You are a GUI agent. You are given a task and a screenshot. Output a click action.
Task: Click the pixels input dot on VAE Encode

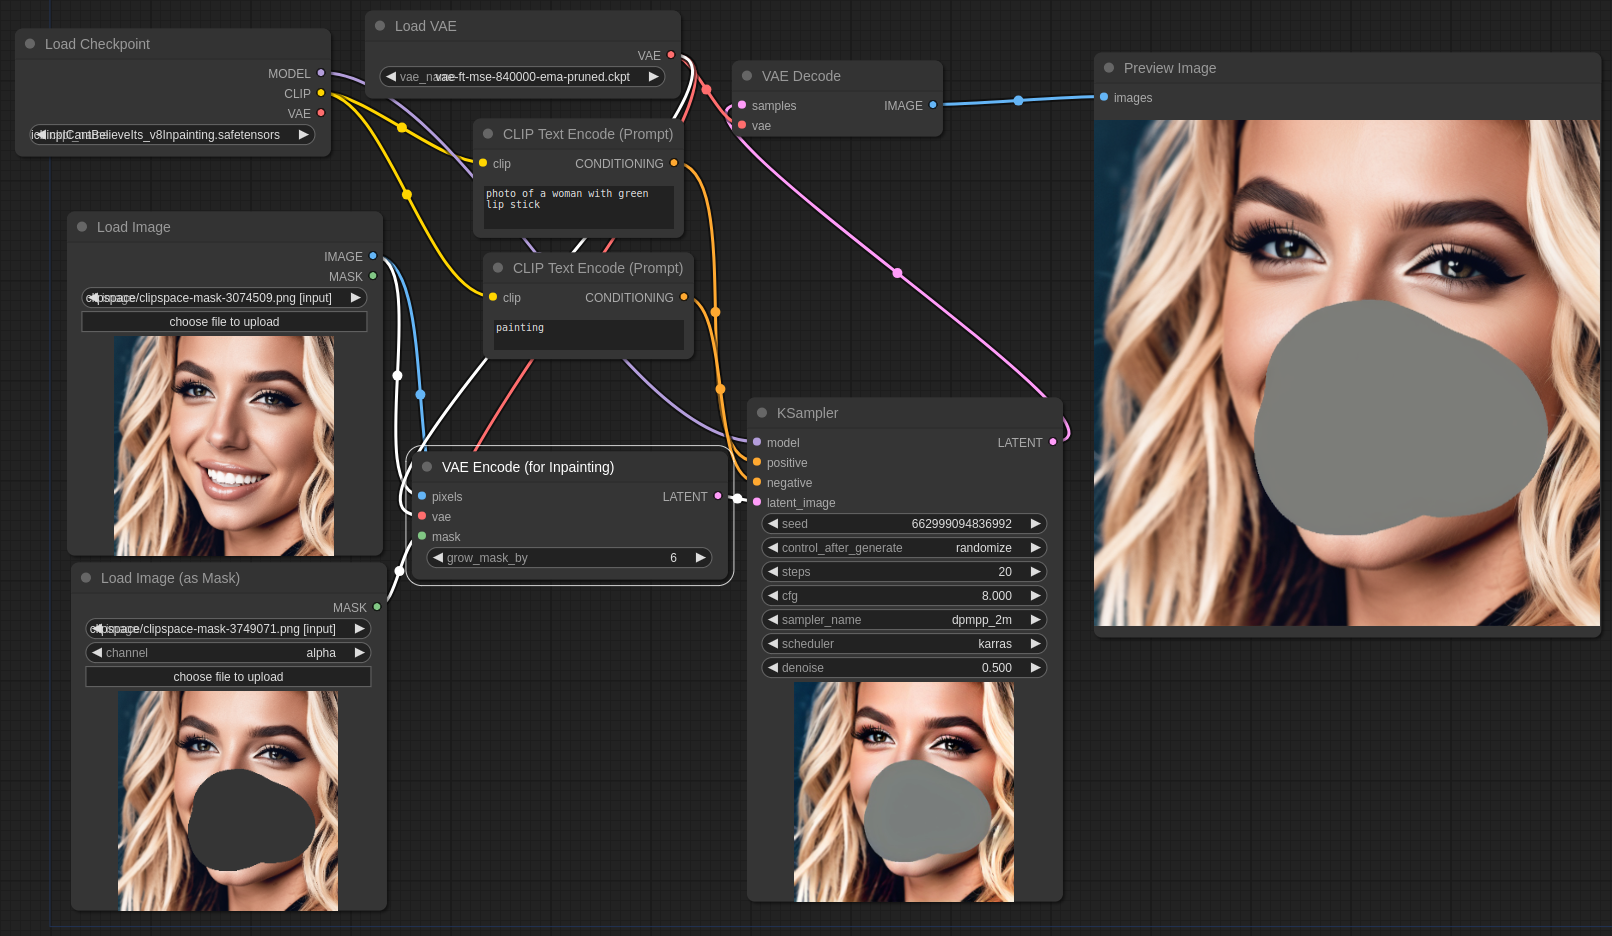(421, 496)
